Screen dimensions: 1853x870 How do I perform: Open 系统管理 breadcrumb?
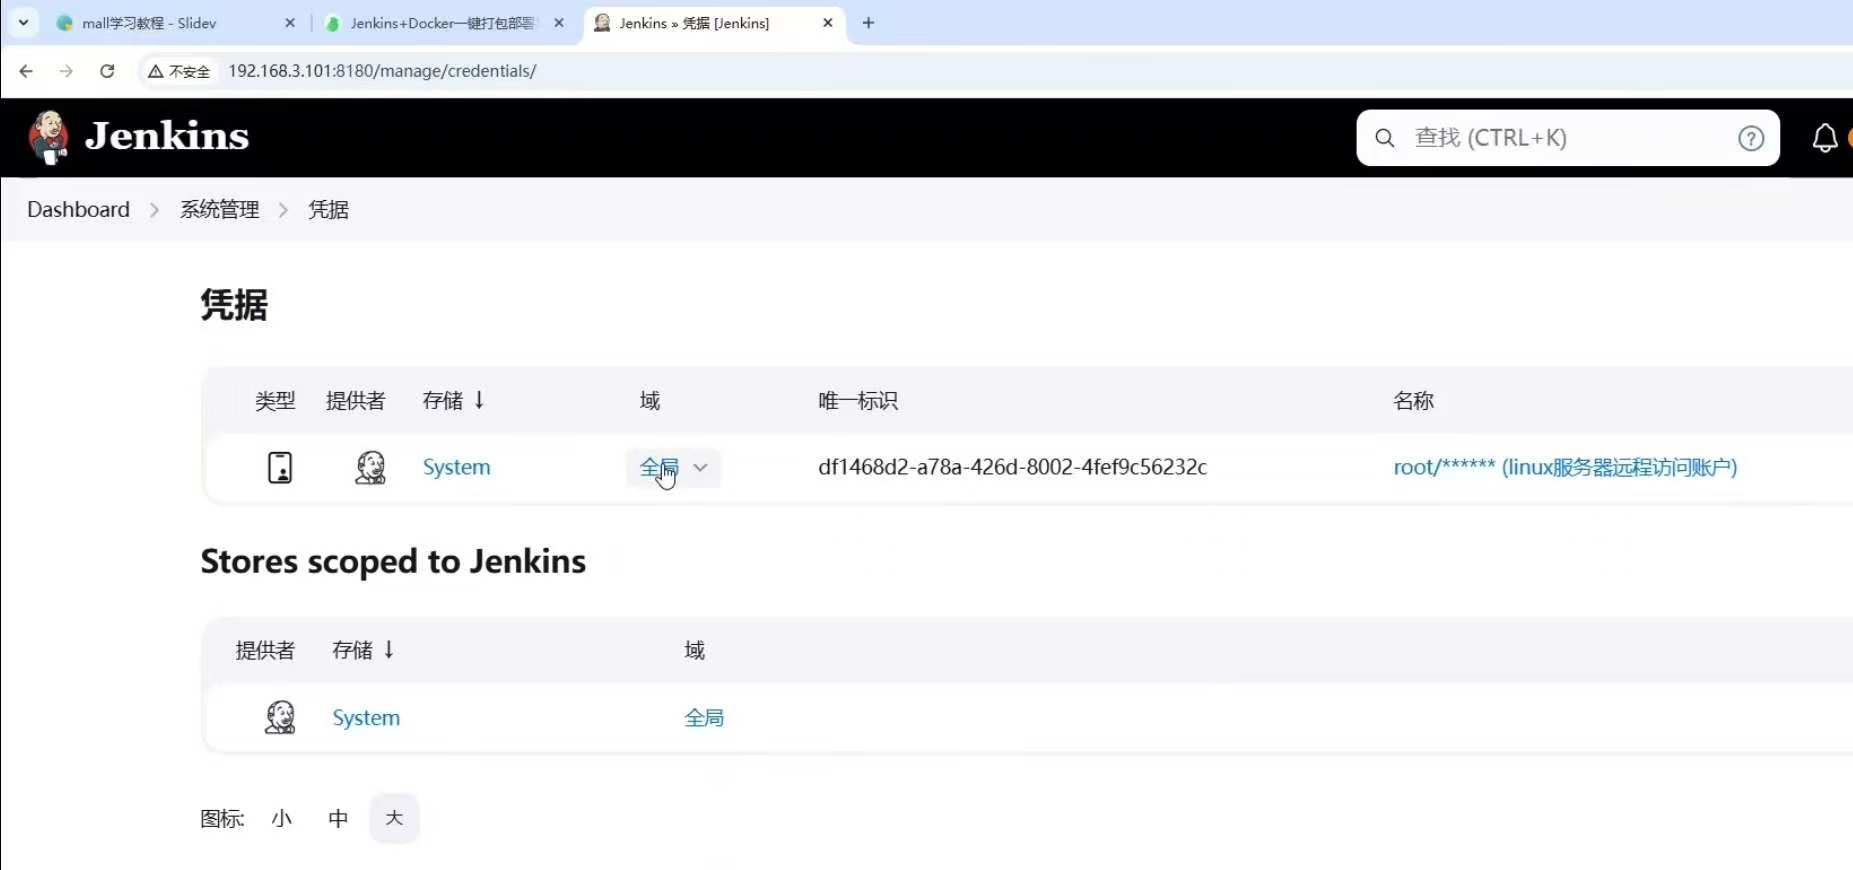(x=220, y=209)
